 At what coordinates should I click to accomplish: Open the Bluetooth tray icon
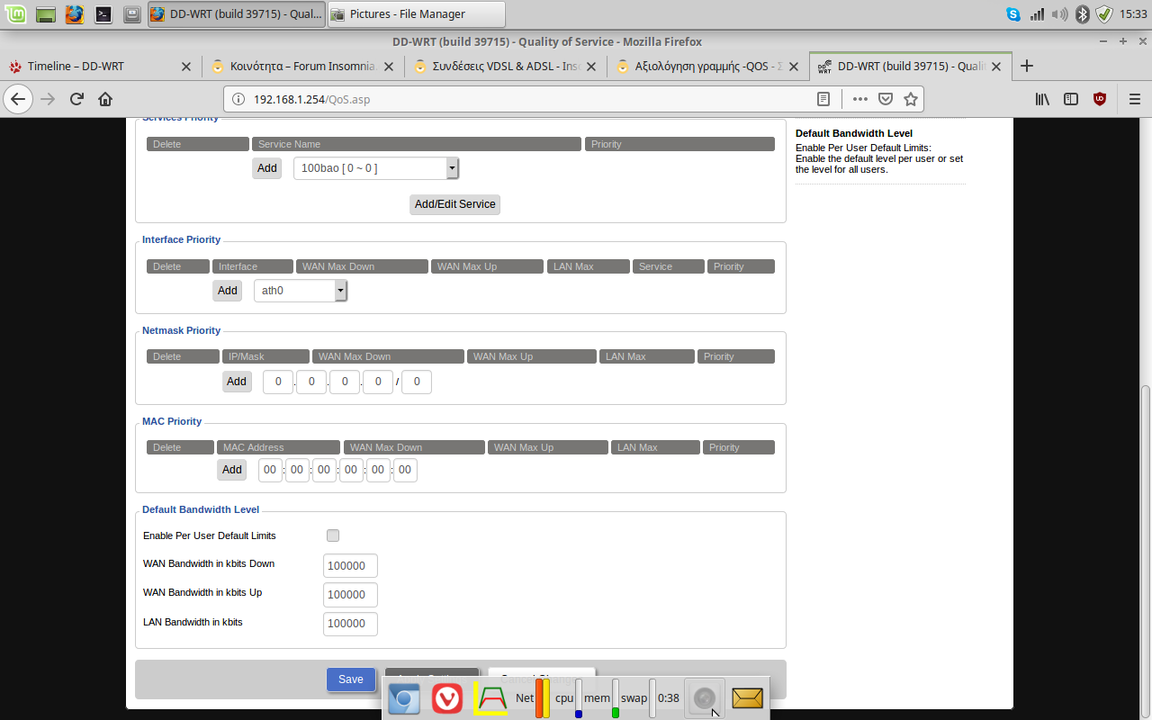(x=1081, y=14)
